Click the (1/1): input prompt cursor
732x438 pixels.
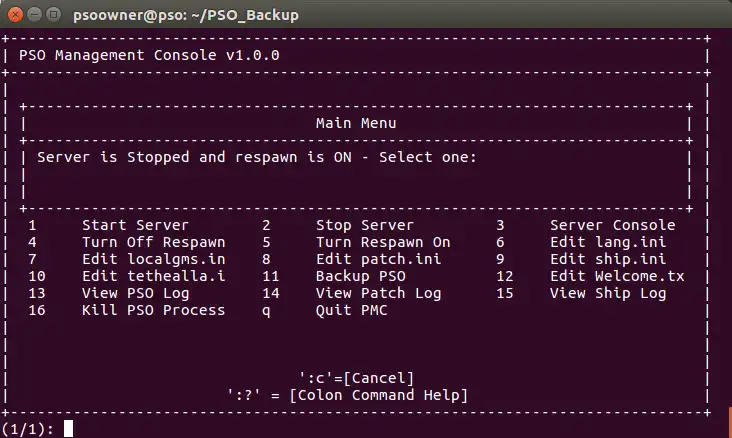pos(68,429)
